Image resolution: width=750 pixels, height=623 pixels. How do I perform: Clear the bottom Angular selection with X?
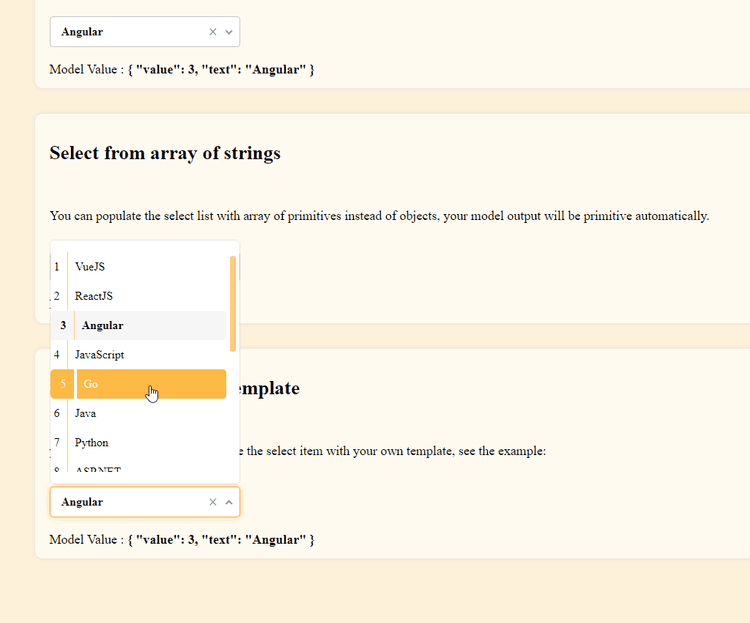pos(212,502)
